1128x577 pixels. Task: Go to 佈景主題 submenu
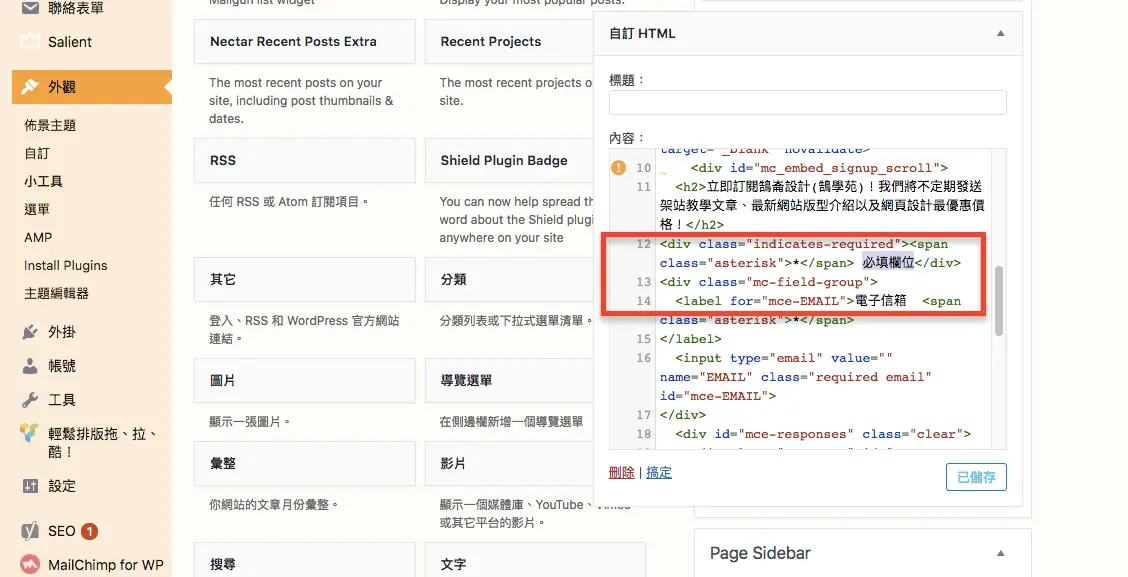[x=50, y=125]
